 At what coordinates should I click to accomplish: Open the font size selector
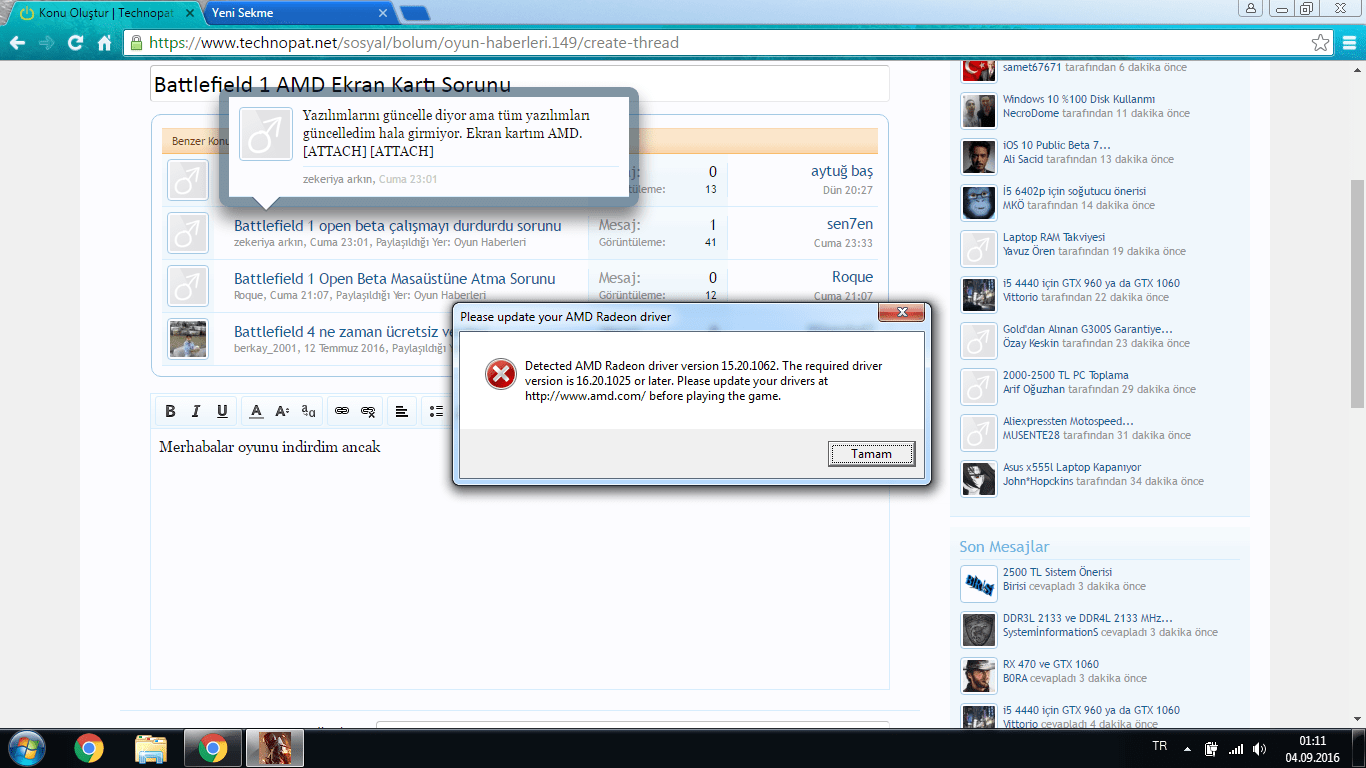tap(282, 411)
